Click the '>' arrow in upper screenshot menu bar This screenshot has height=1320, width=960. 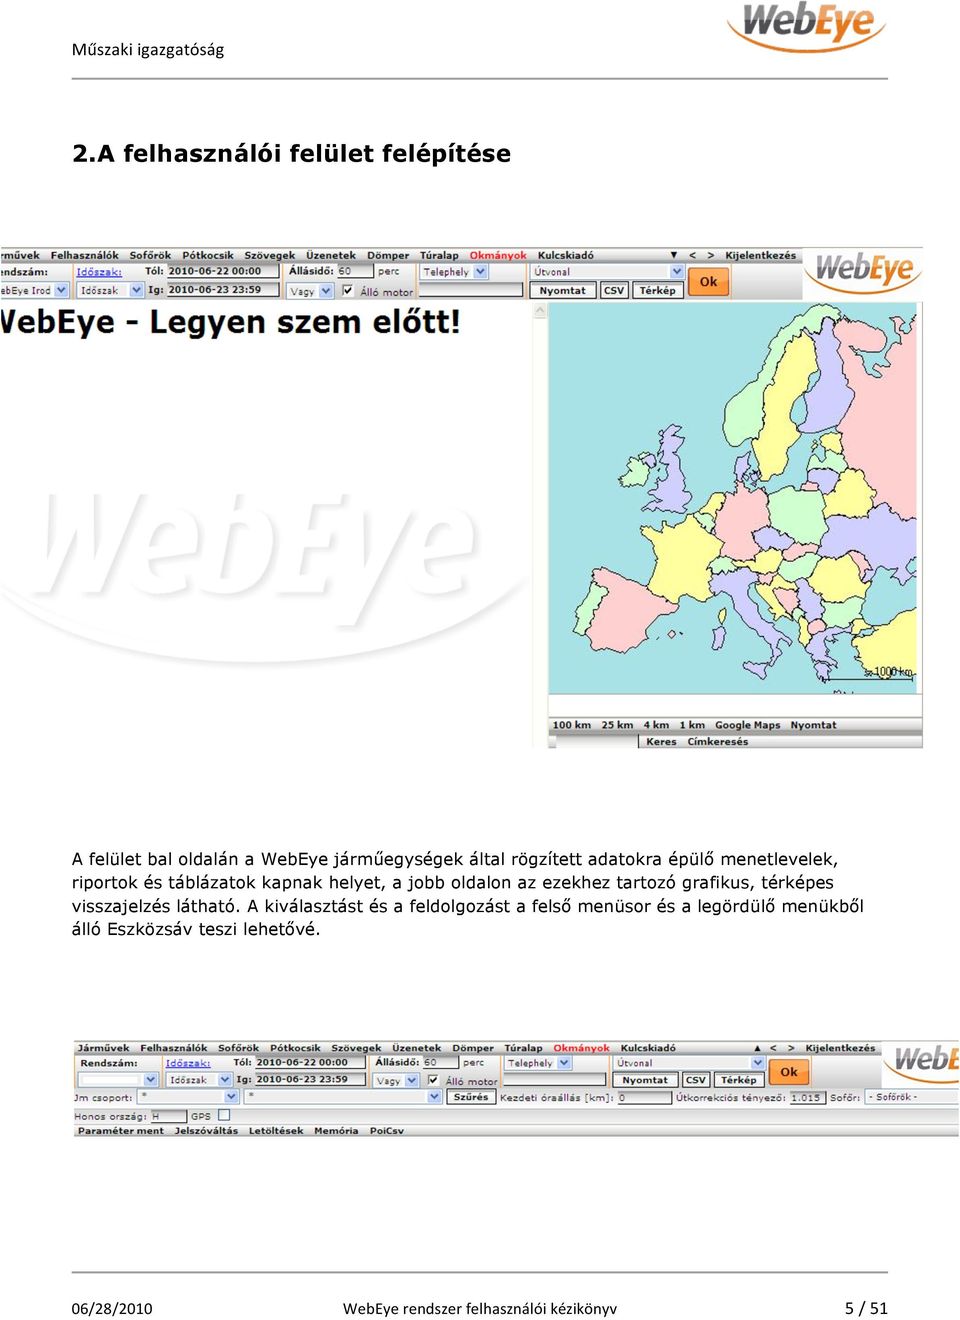(x=711, y=256)
